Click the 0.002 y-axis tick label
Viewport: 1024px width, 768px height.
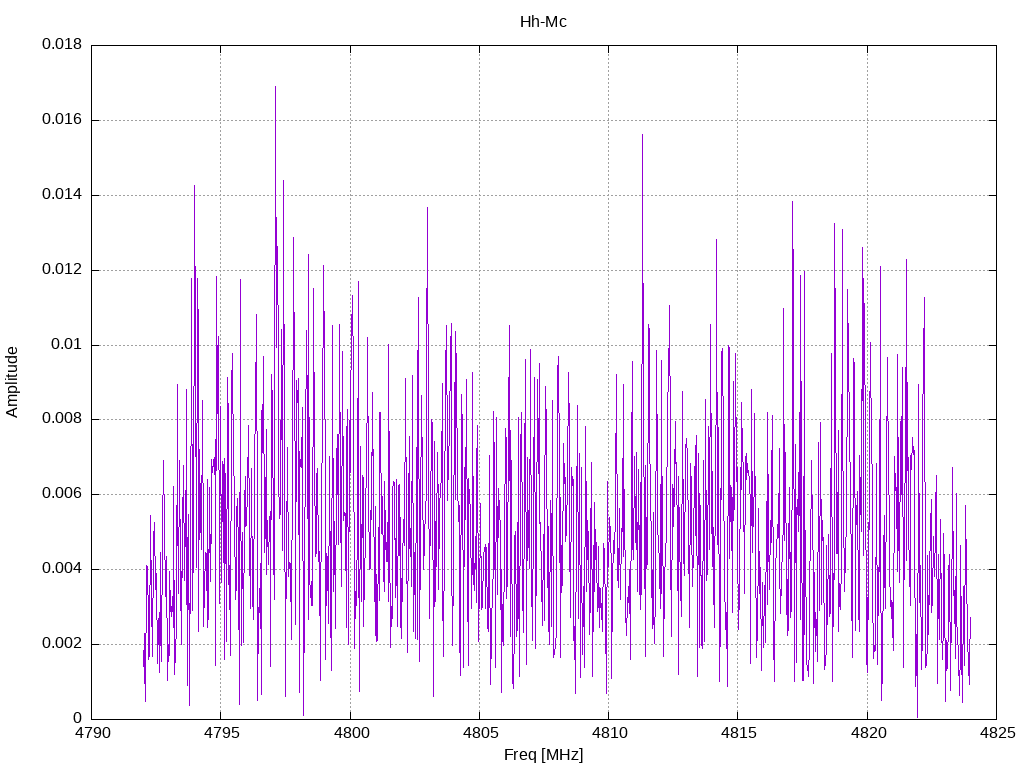tap(62, 644)
